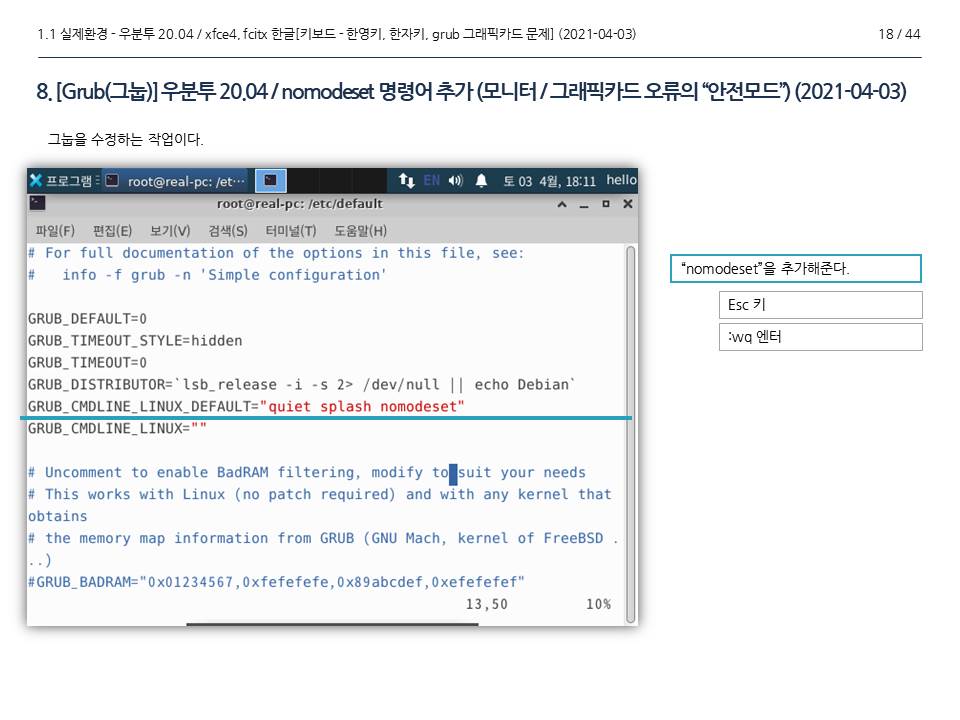Click the #GRUB_BADRAM commented line
This screenshot has height=720, width=960.
(x=276, y=582)
